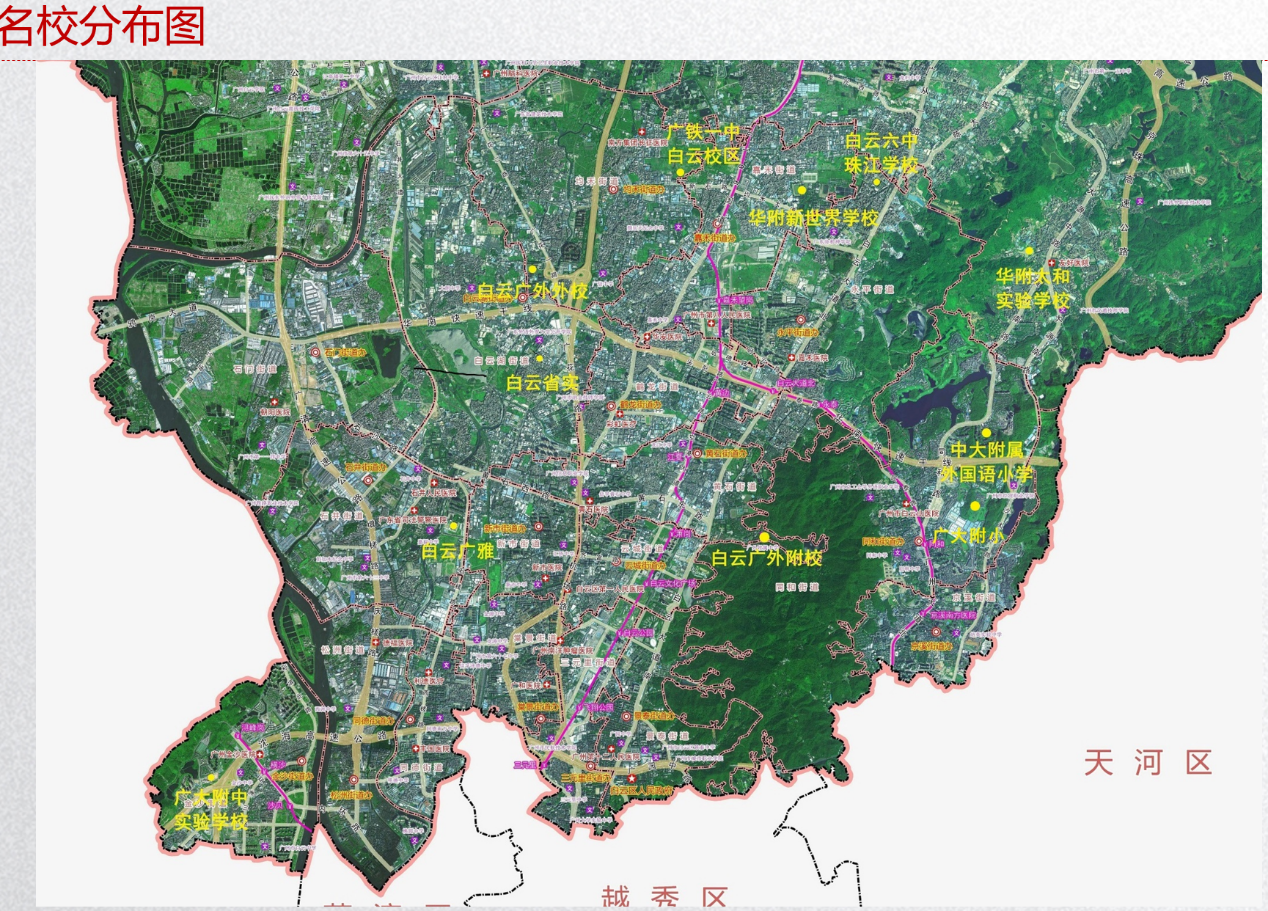The image size is (1268, 911).
Task: Click the 越秀区 district label
Action: click(x=664, y=897)
